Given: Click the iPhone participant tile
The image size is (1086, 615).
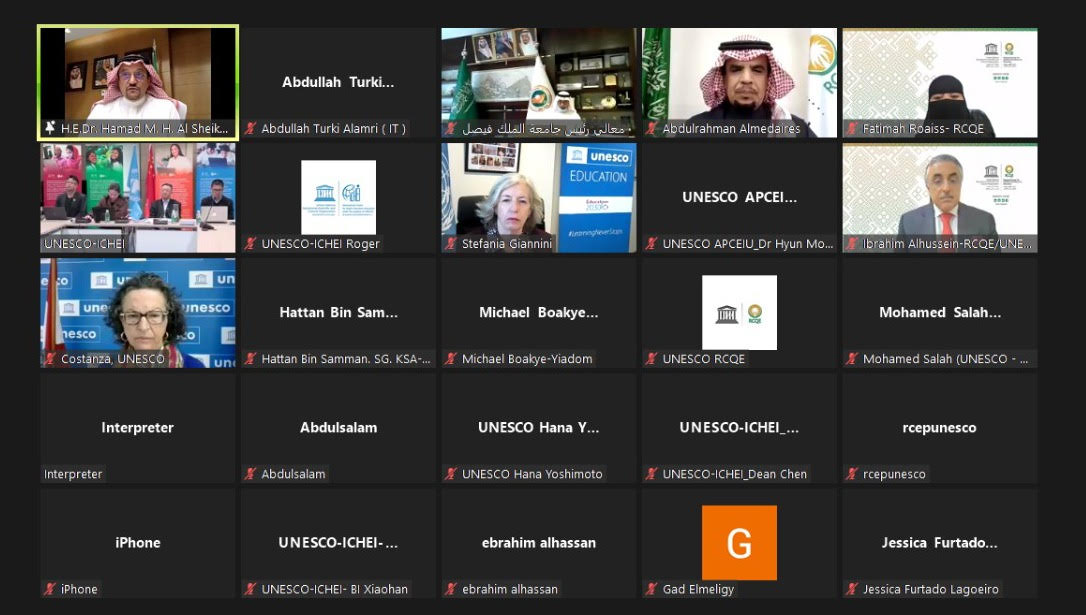Looking at the screenshot, I should 137,542.
